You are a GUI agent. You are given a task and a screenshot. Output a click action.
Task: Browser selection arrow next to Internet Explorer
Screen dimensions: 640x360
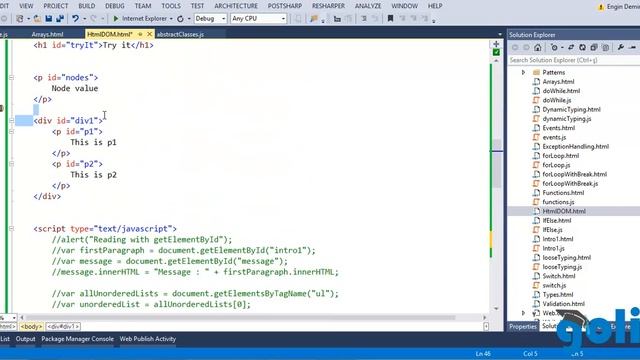(171, 19)
